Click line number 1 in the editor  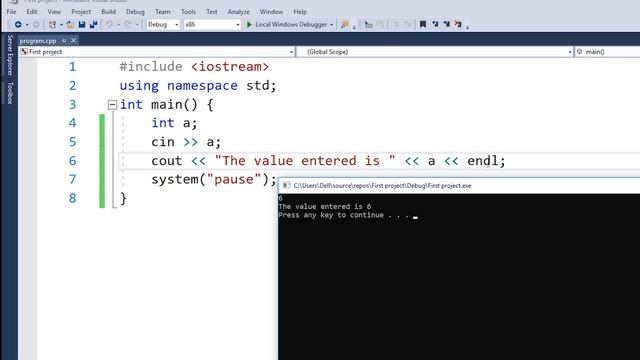pyautogui.click(x=72, y=67)
